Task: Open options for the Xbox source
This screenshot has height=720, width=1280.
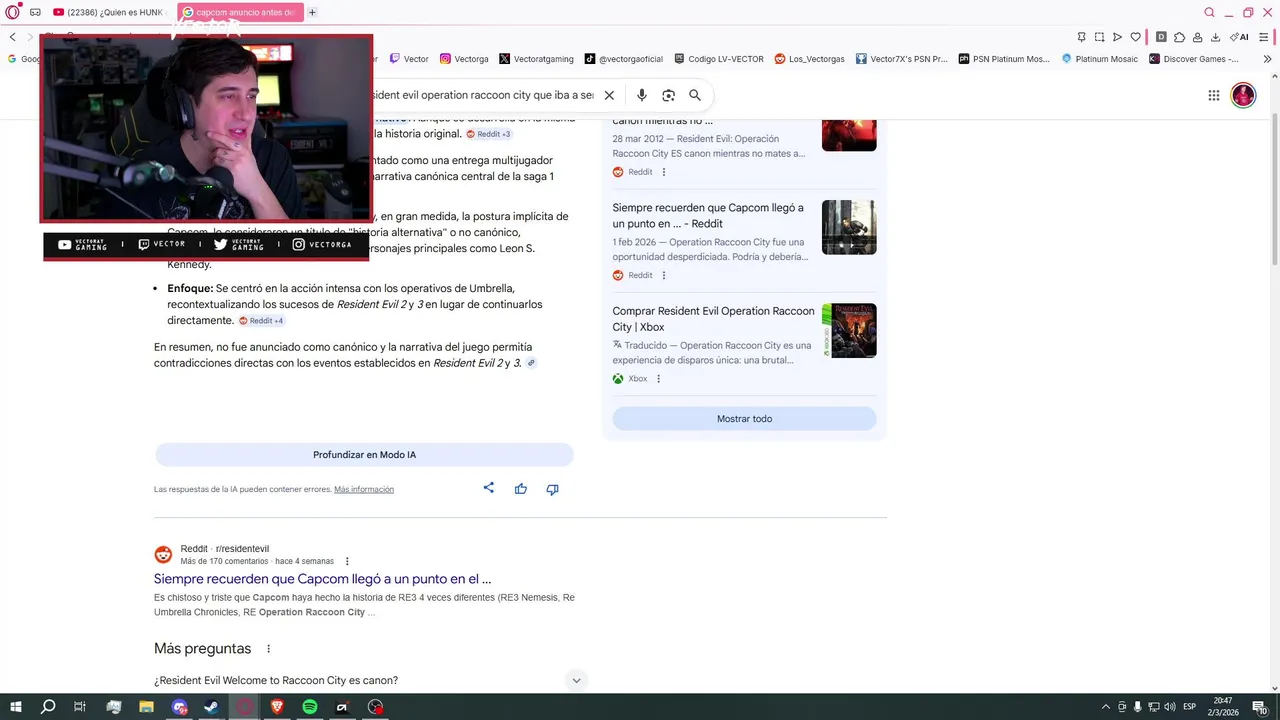Action: tap(658, 379)
